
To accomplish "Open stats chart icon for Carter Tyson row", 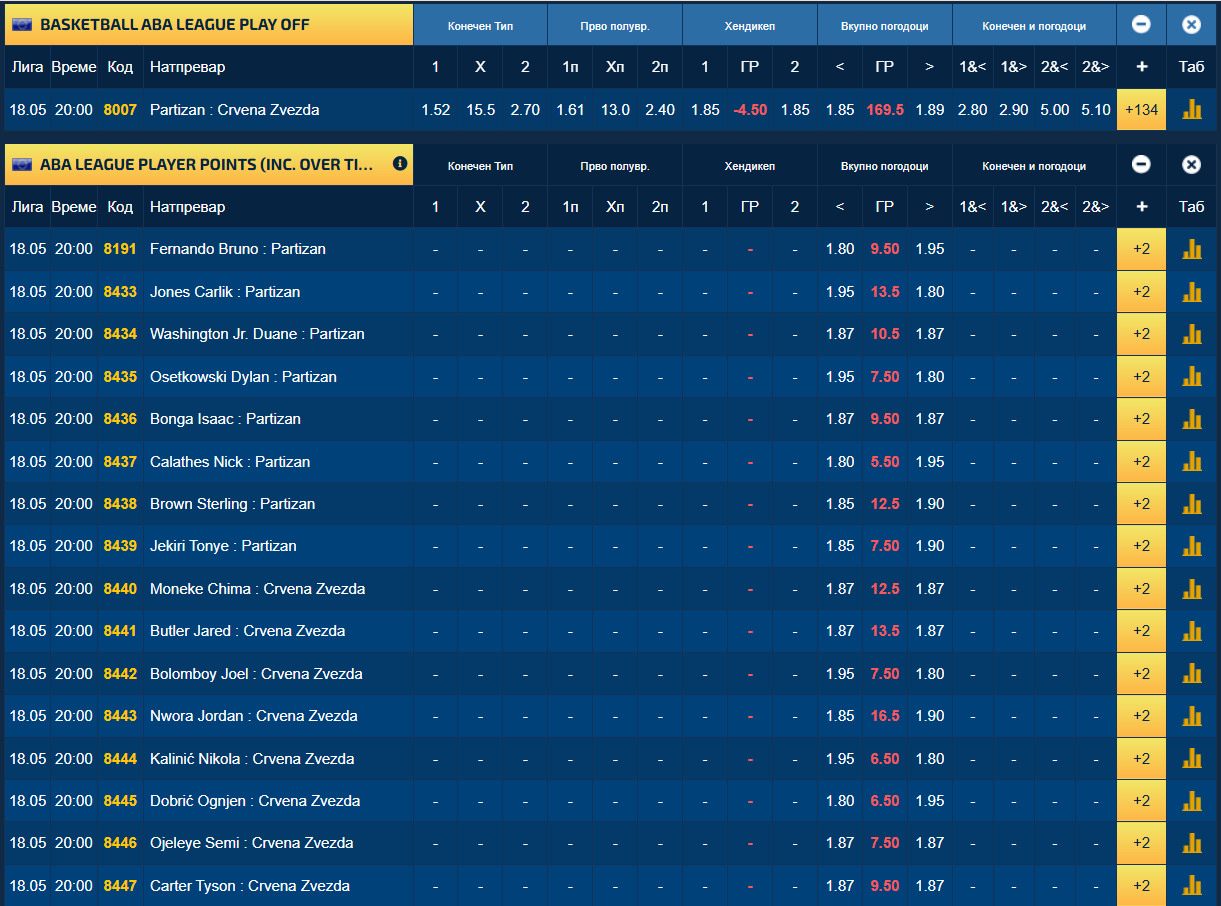I will pyautogui.click(x=1192, y=886).
